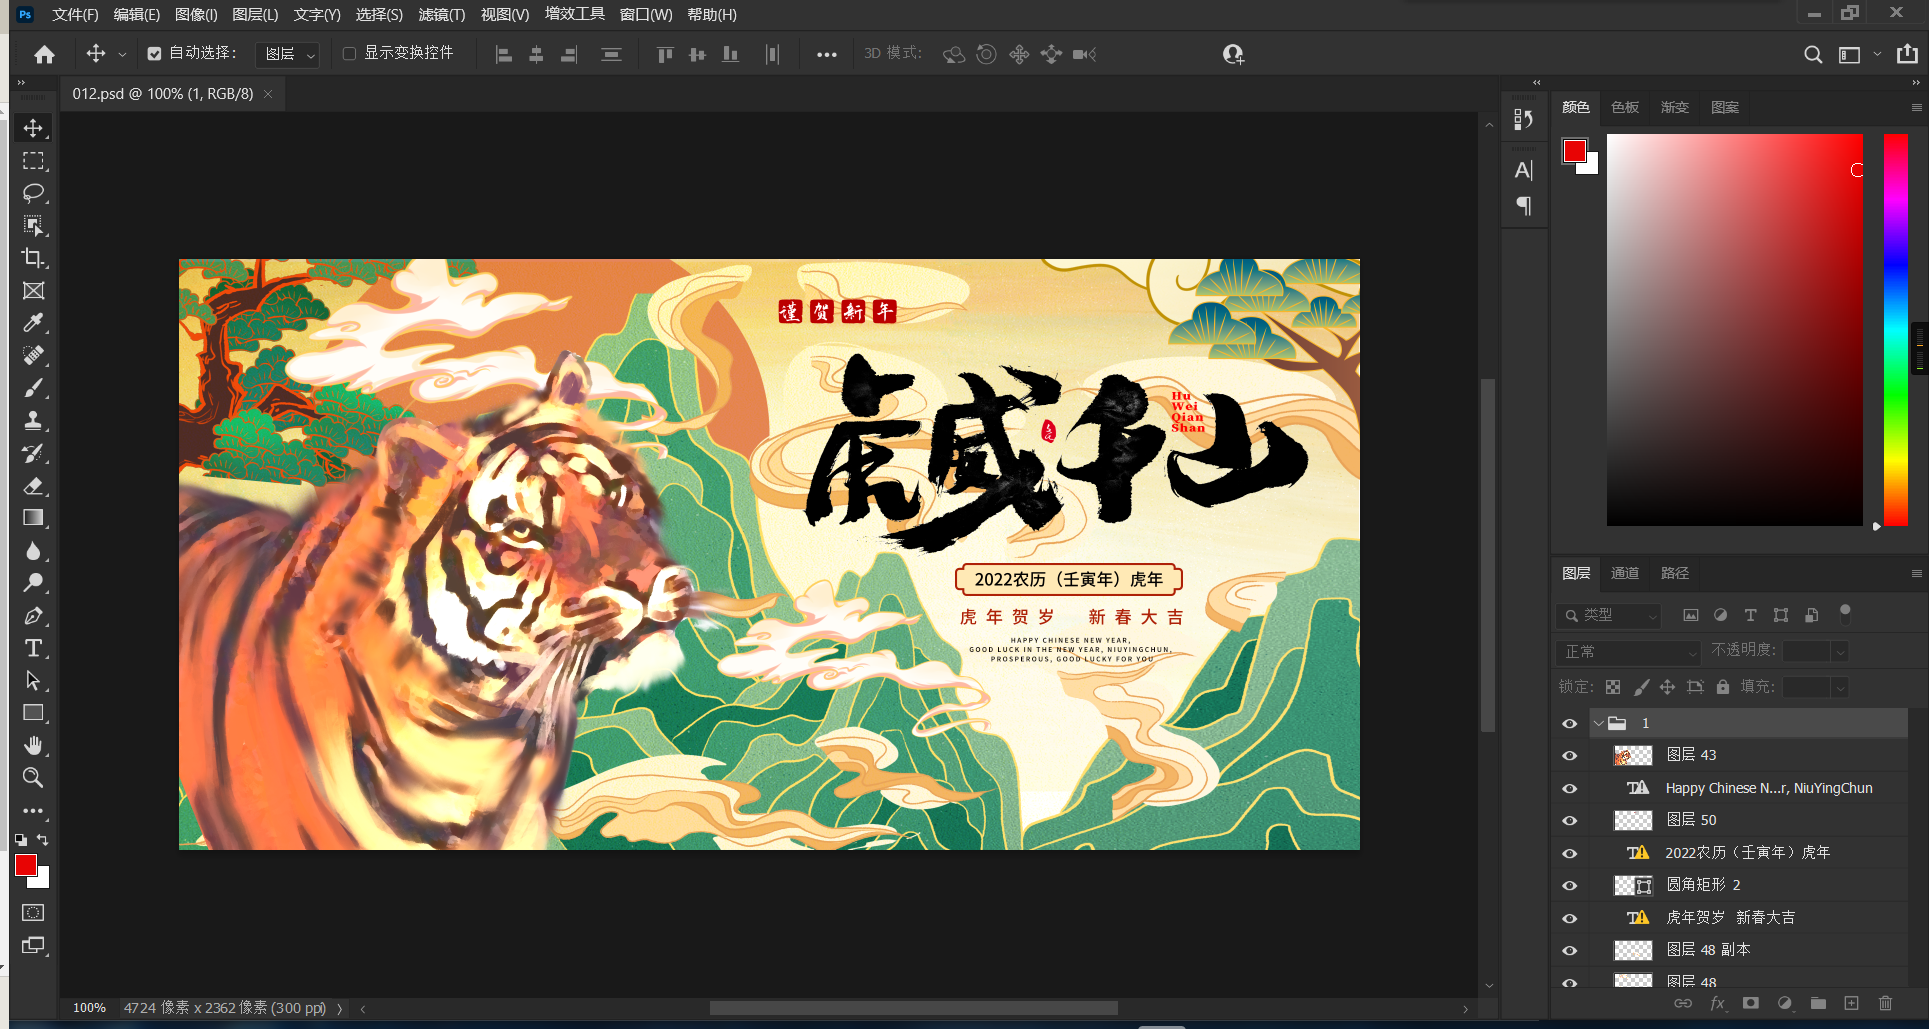This screenshot has width=1929, height=1029.
Task: Enable the 显示变换控件 checkbox
Action: pos(349,54)
